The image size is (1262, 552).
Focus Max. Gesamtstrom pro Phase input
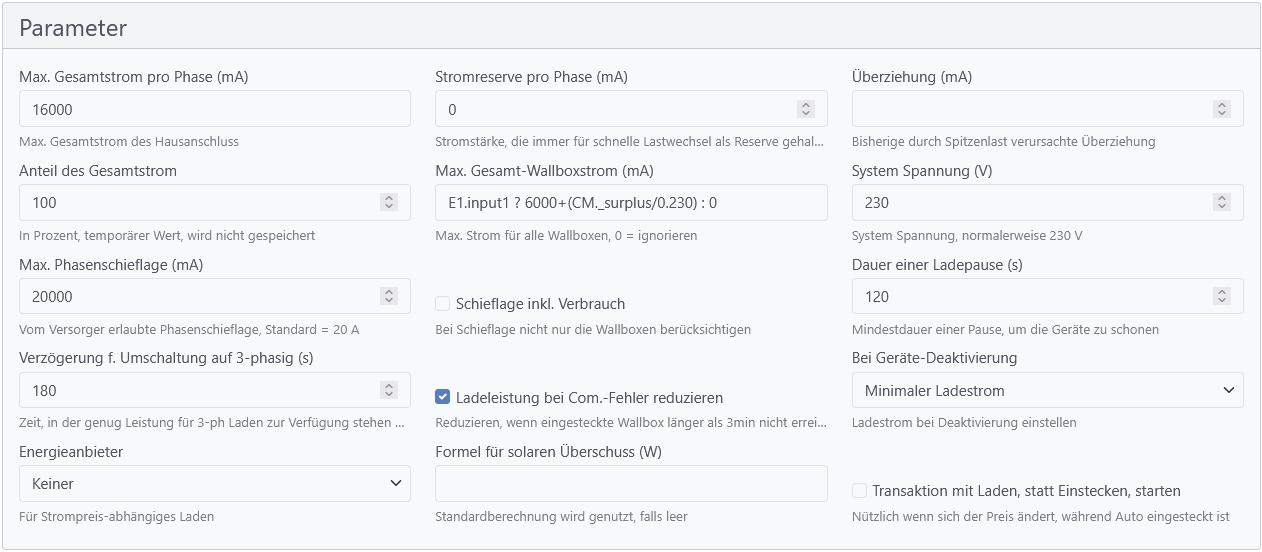215,109
